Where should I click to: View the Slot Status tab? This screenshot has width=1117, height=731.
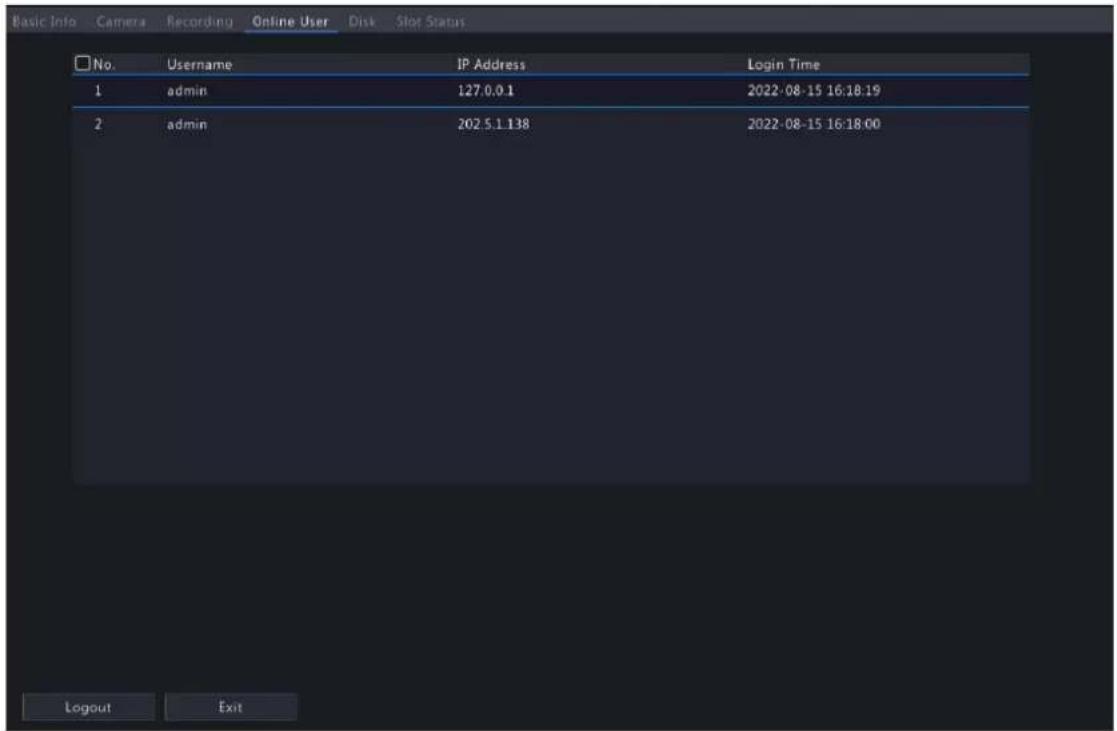430,21
